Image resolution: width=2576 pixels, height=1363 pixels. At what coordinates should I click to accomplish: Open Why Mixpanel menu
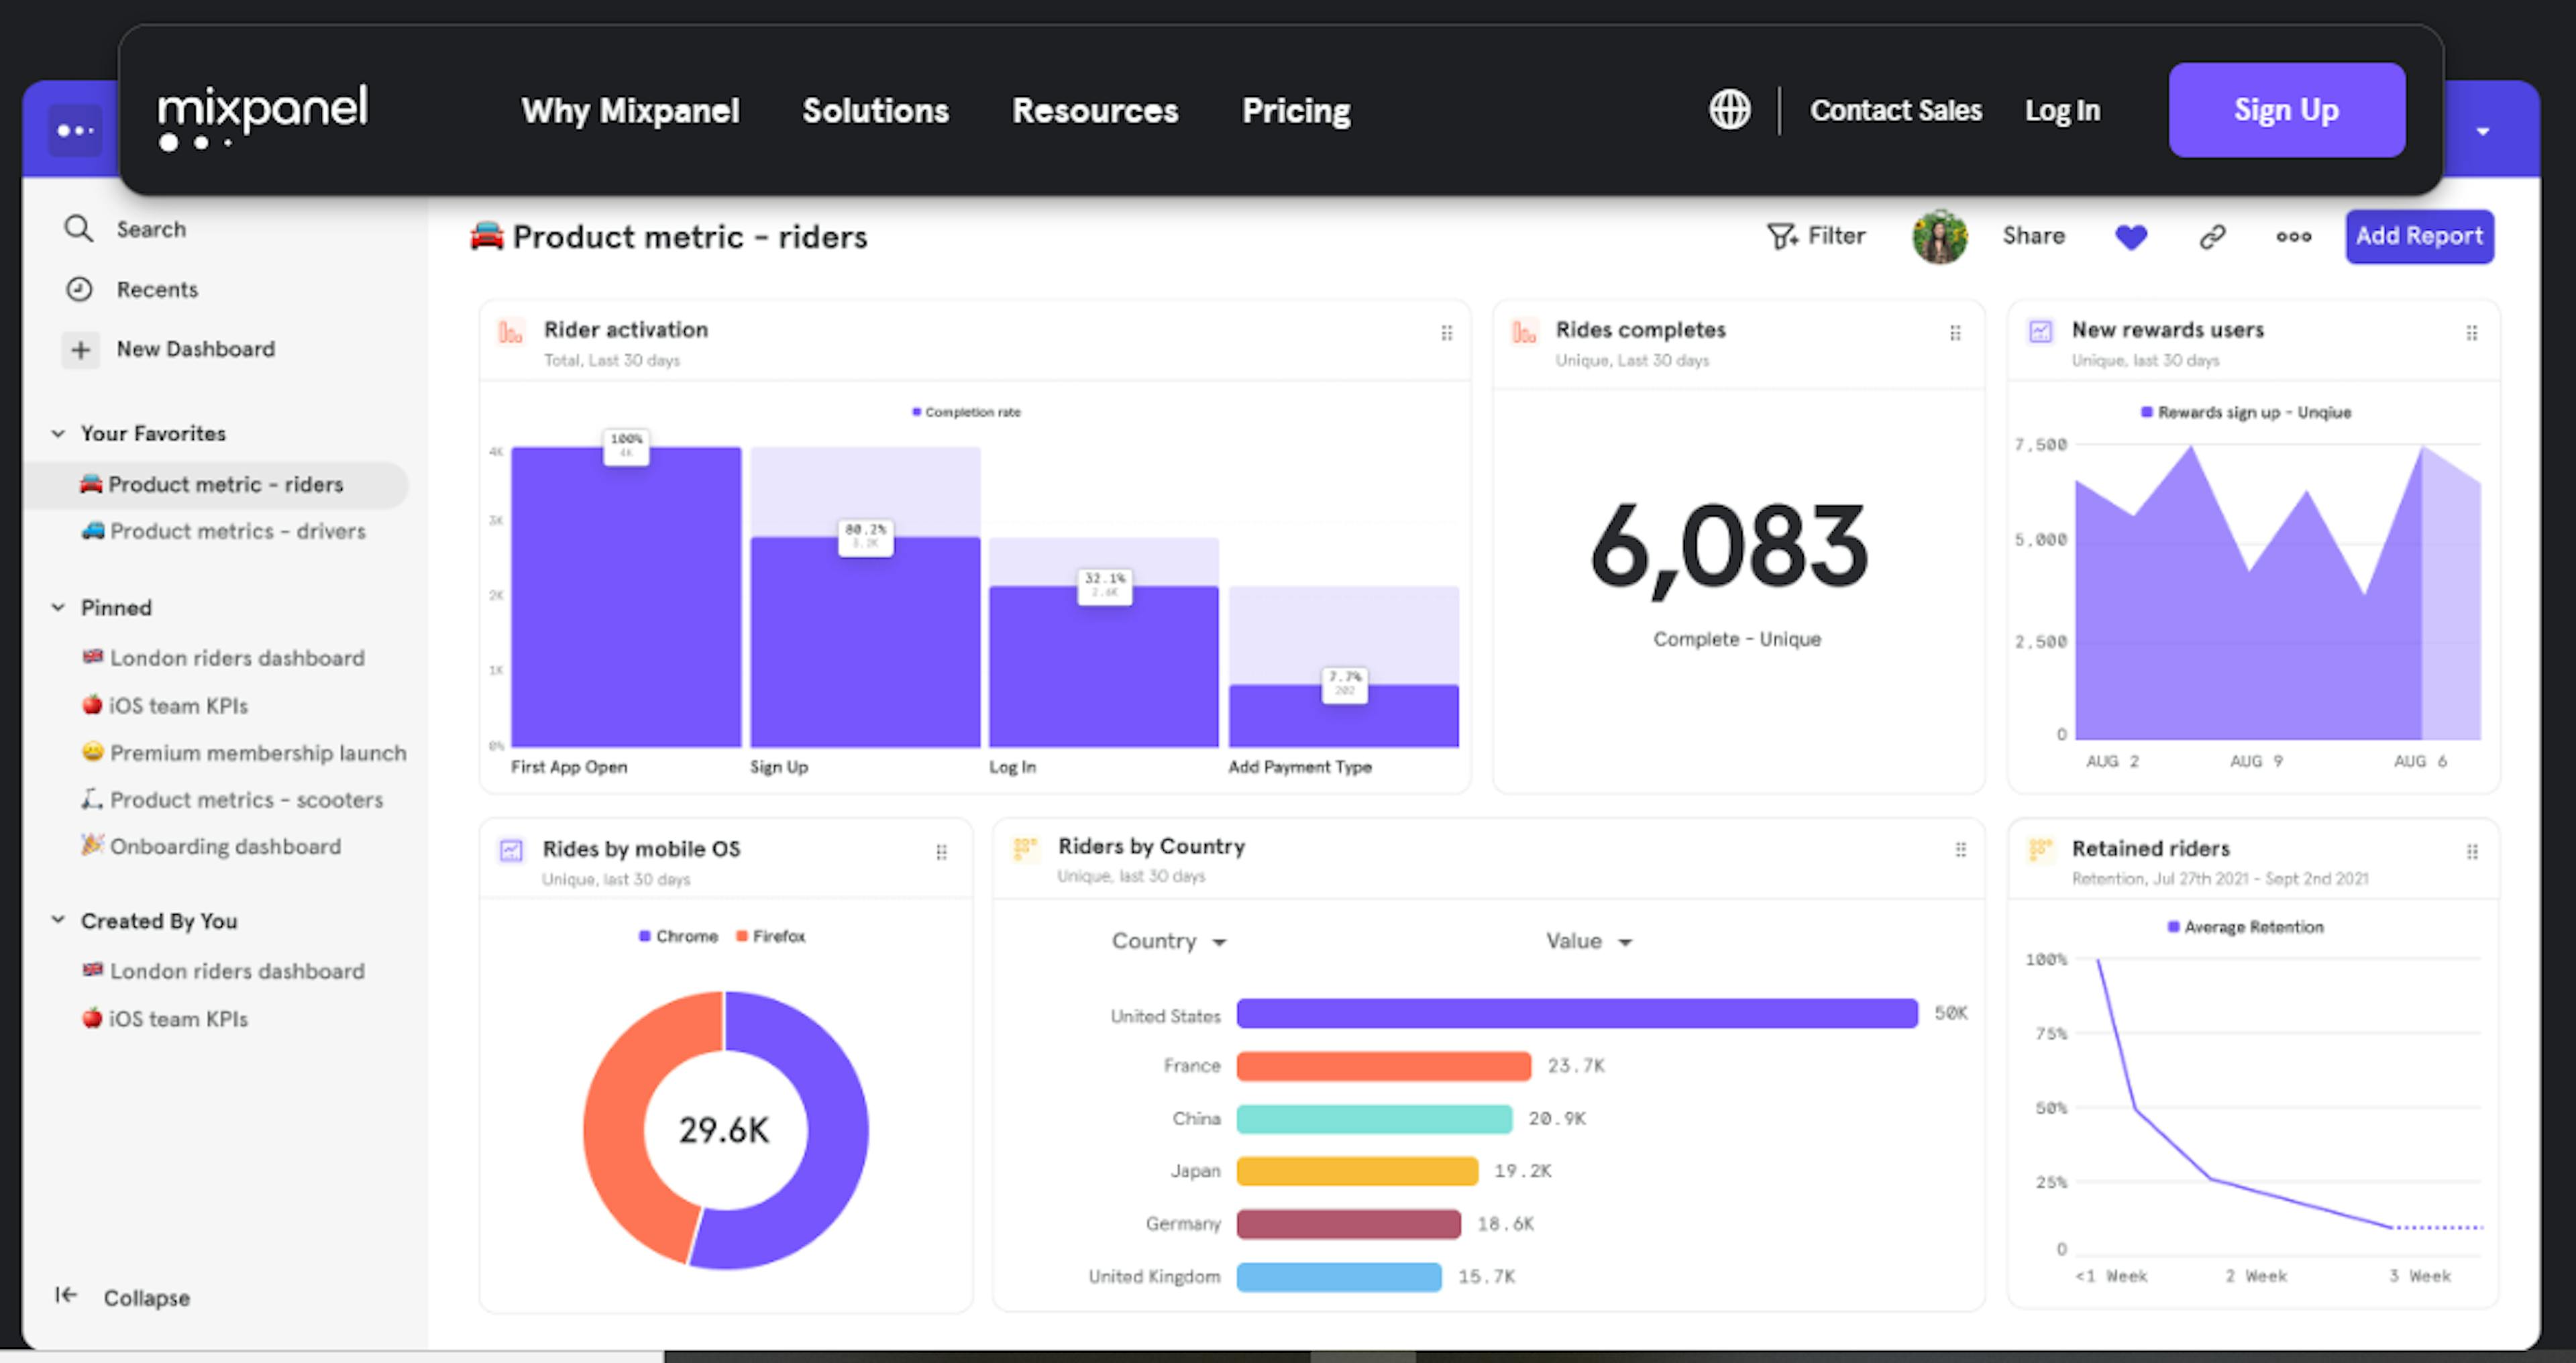[630, 111]
